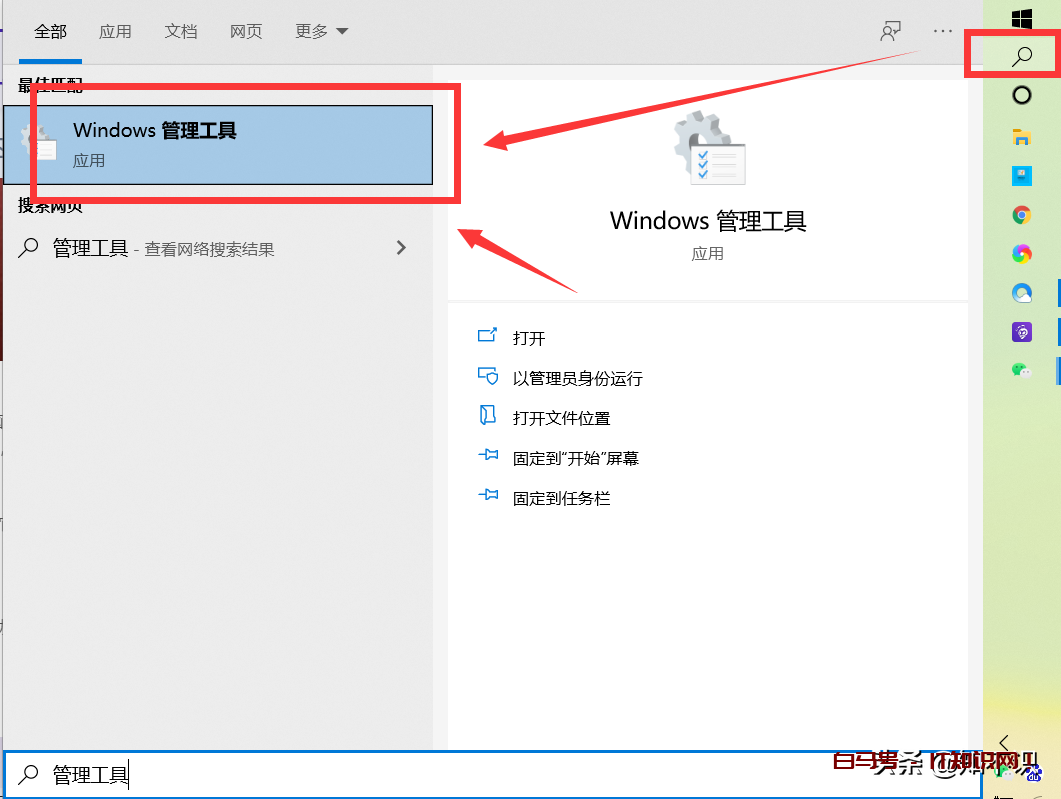
Task: Open the 更多 filter dropdown
Action: tap(320, 31)
